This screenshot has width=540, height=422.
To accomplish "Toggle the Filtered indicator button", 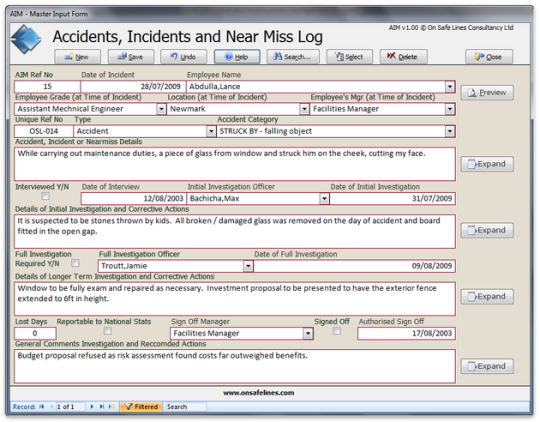I will click(x=141, y=407).
